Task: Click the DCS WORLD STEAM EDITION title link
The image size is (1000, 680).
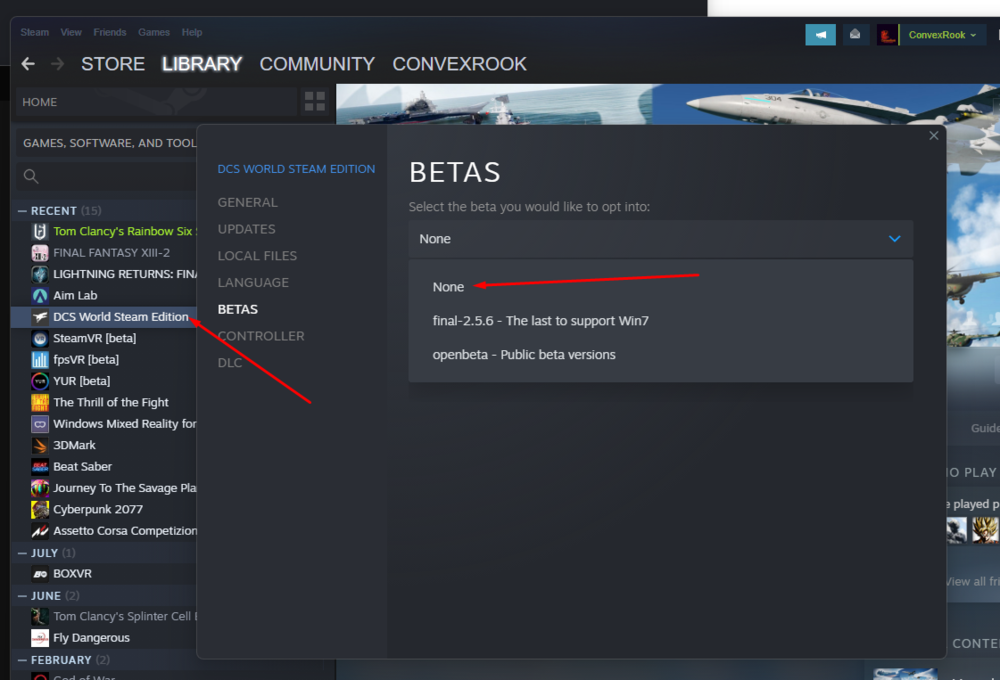Action: (x=296, y=169)
